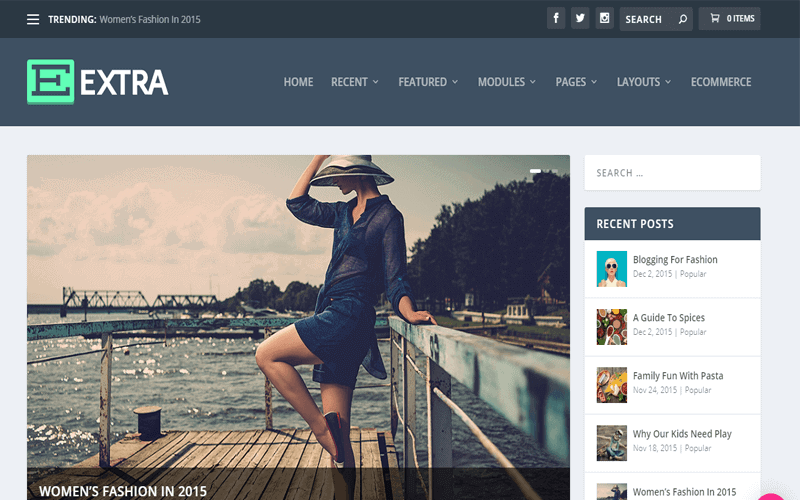Expand the Modules dropdown chevron
The image size is (800, 500).
[x=533, y=82]
